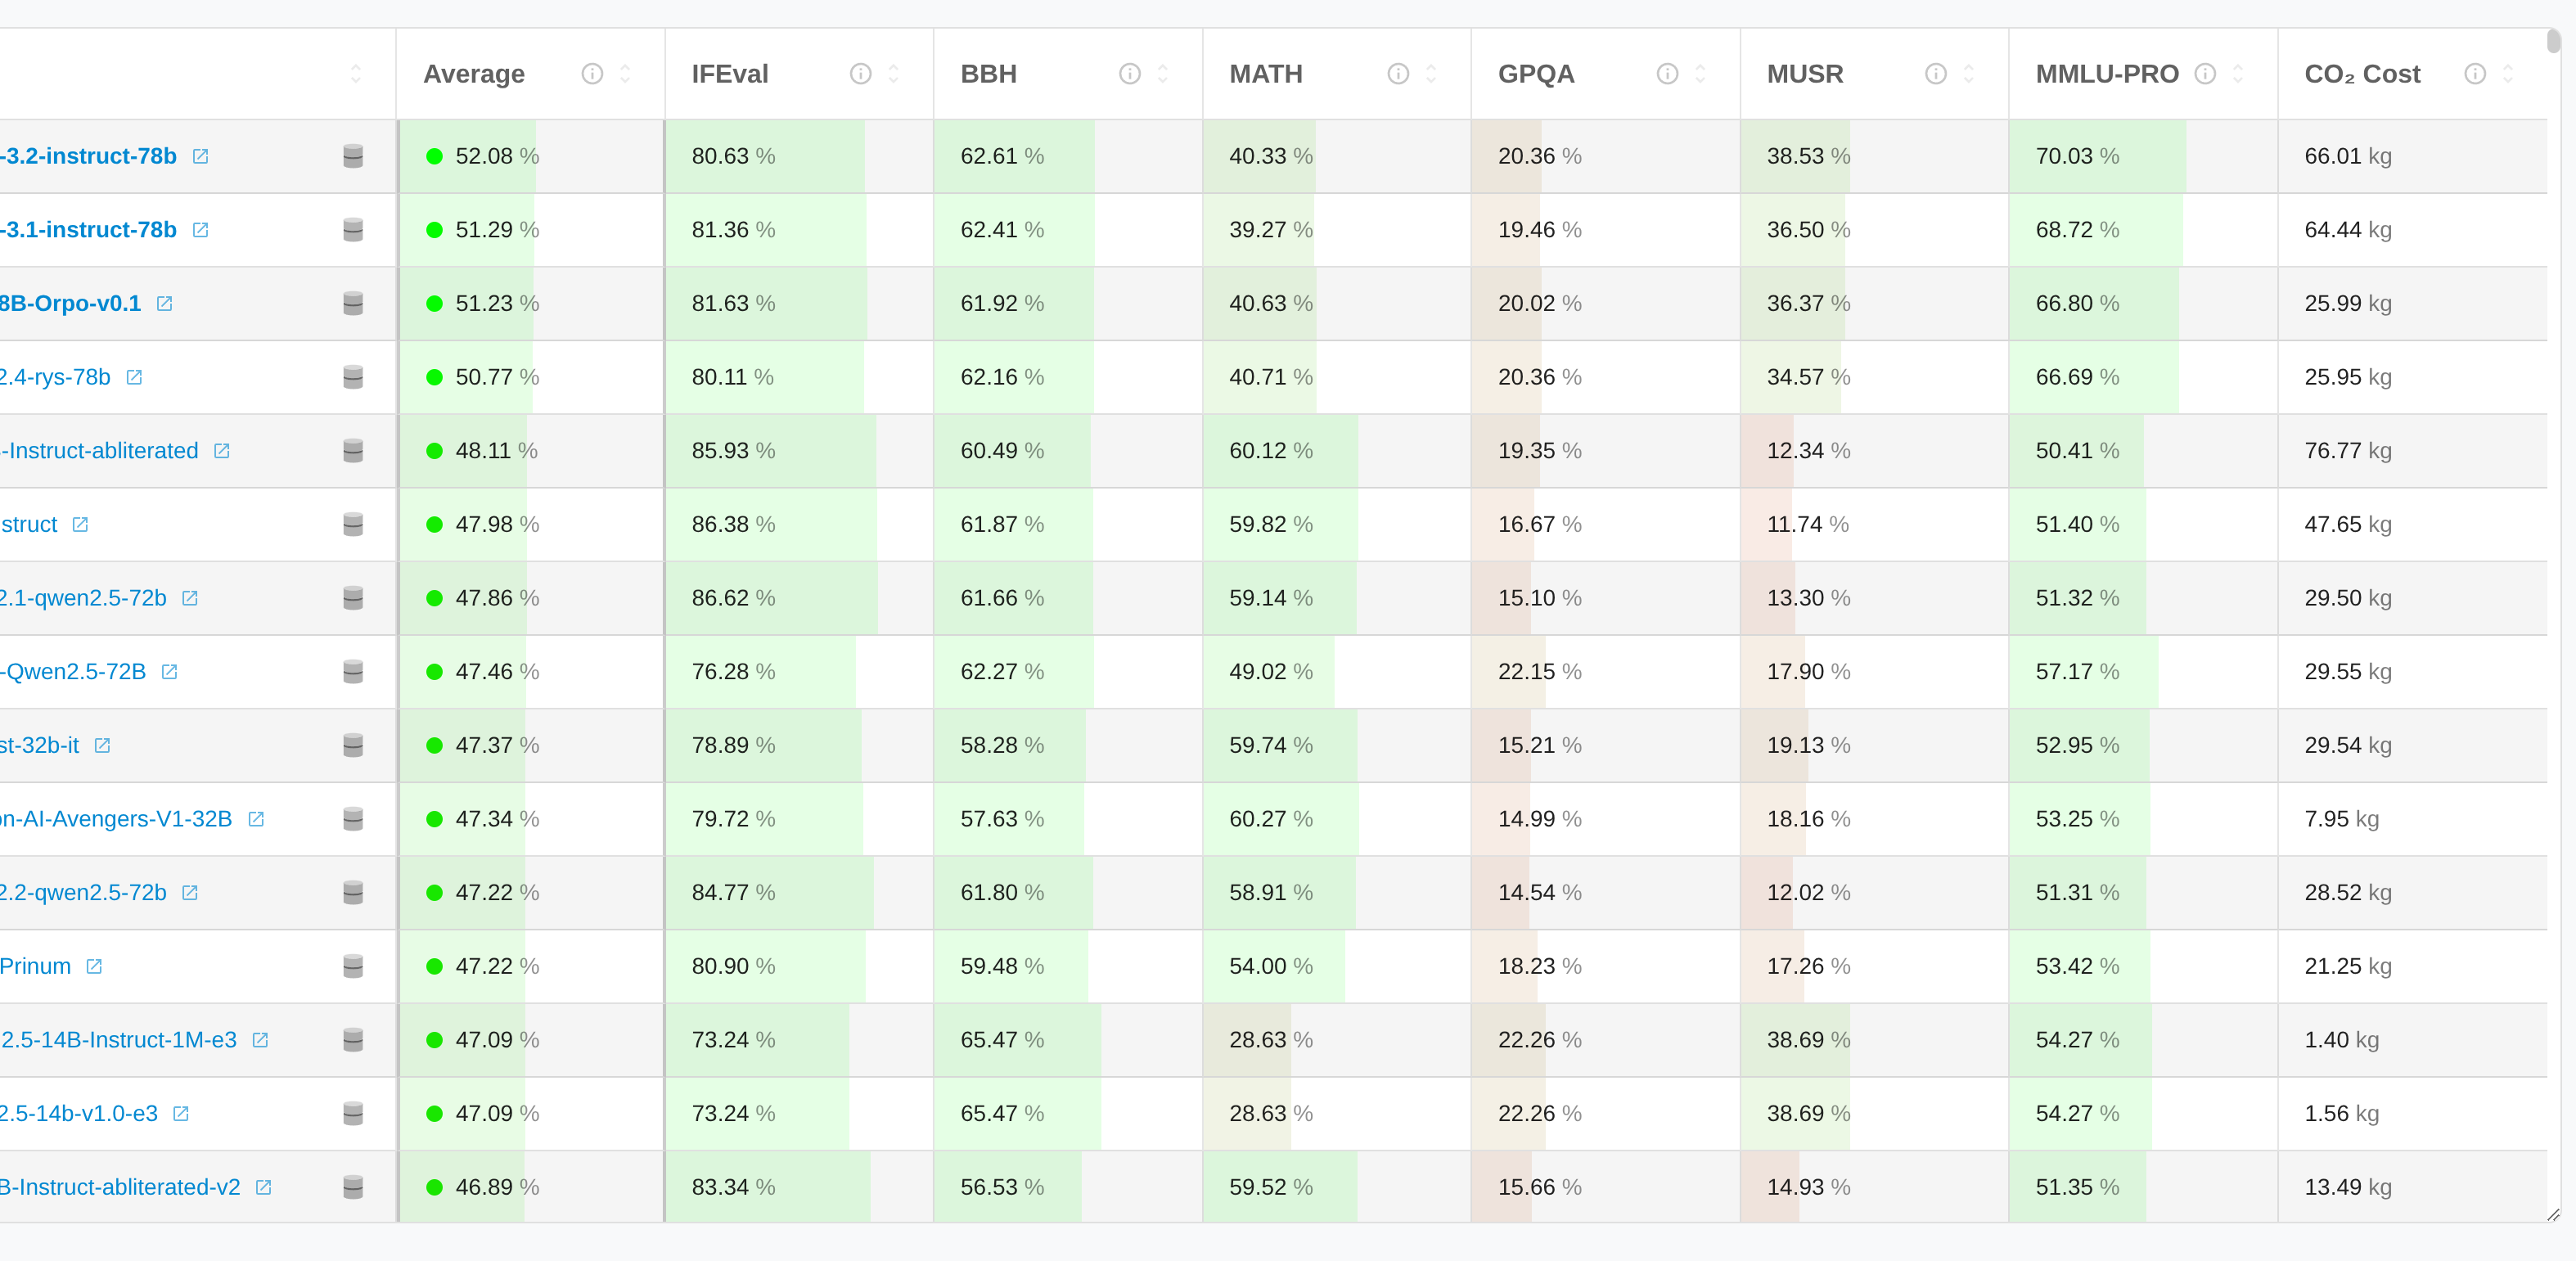Click the vertical scrollbar thumb of the table
Image resolution: width=2576 pixels, height=1261 pixels.
2553,42
